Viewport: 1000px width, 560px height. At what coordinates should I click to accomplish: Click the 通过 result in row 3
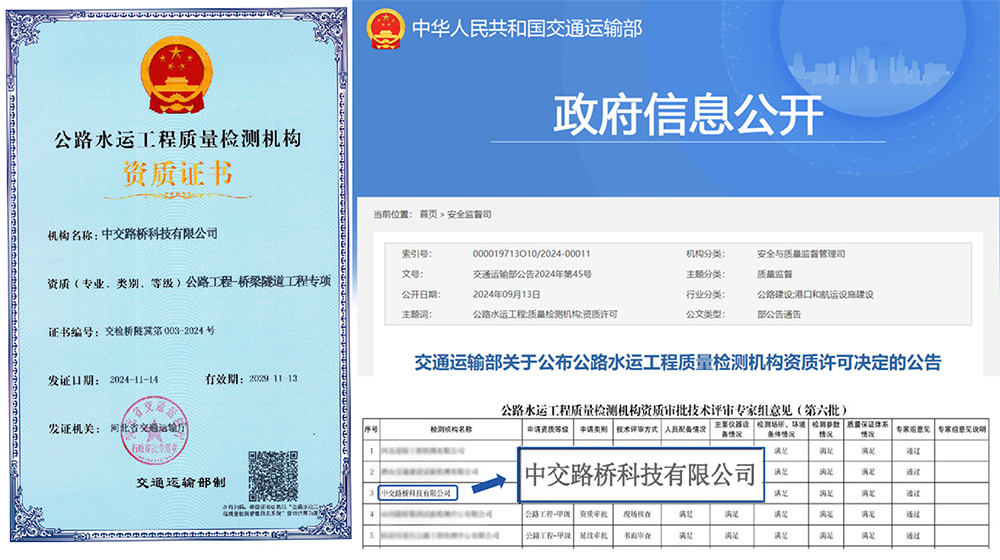point(913,493)
